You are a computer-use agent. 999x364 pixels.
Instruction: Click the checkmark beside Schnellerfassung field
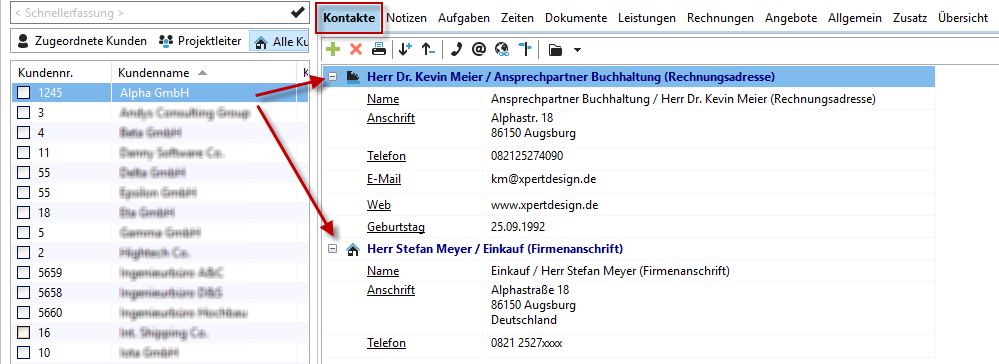click(297, 12)
